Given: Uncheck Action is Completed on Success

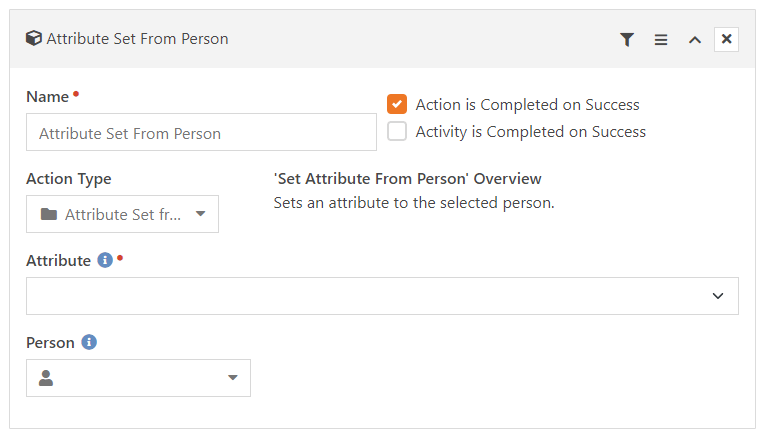Looking at the screenshot, I should [x=397, y=104].
